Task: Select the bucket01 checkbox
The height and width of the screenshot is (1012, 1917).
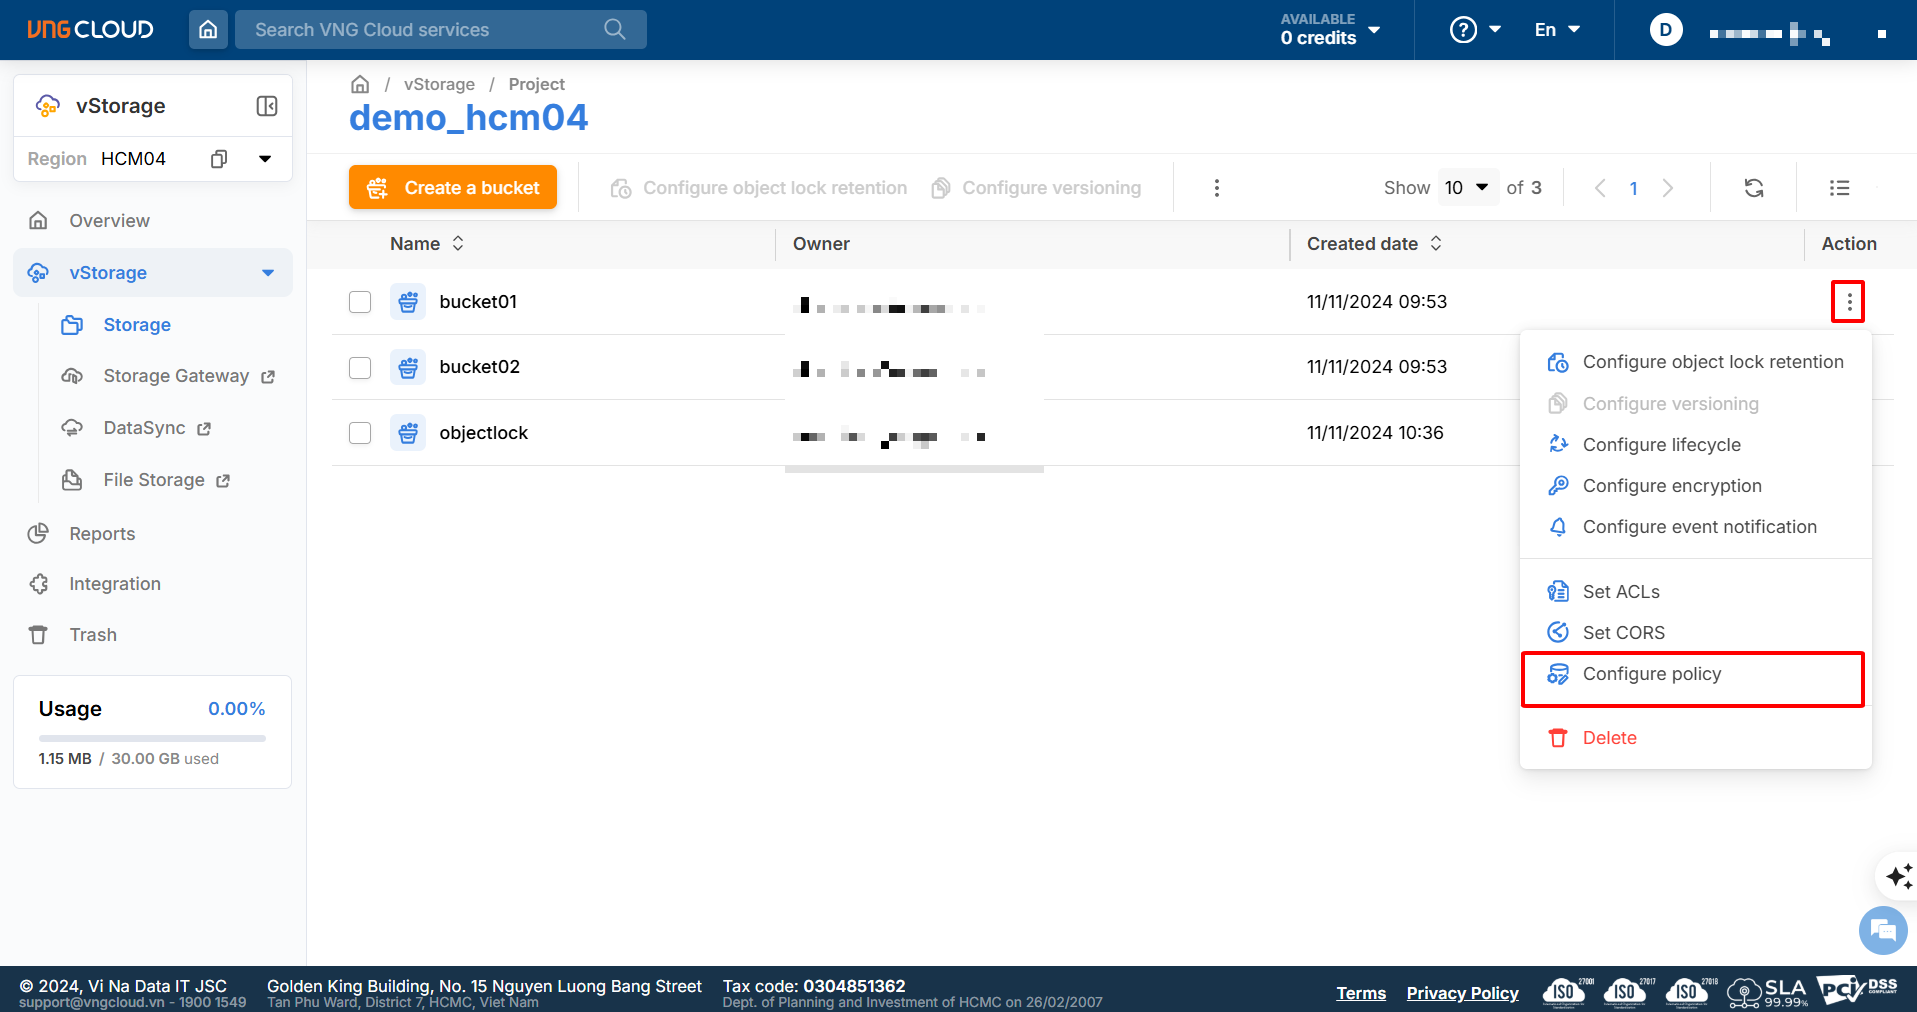Action: (x=360, y=302)
